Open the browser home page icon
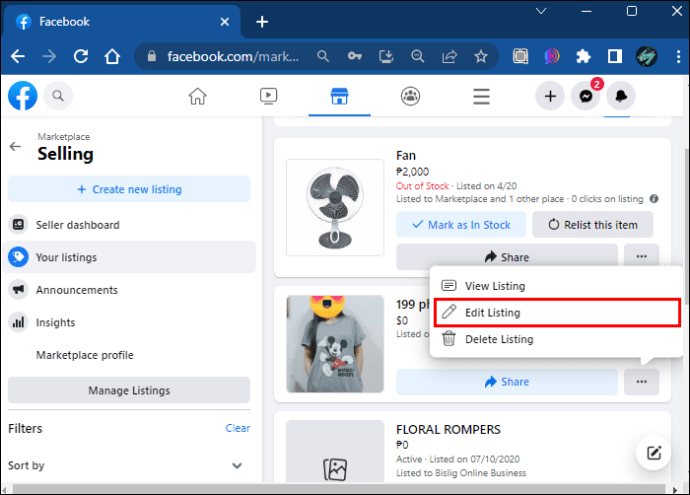Screen dimensions: 690x495 click(112, 56)
